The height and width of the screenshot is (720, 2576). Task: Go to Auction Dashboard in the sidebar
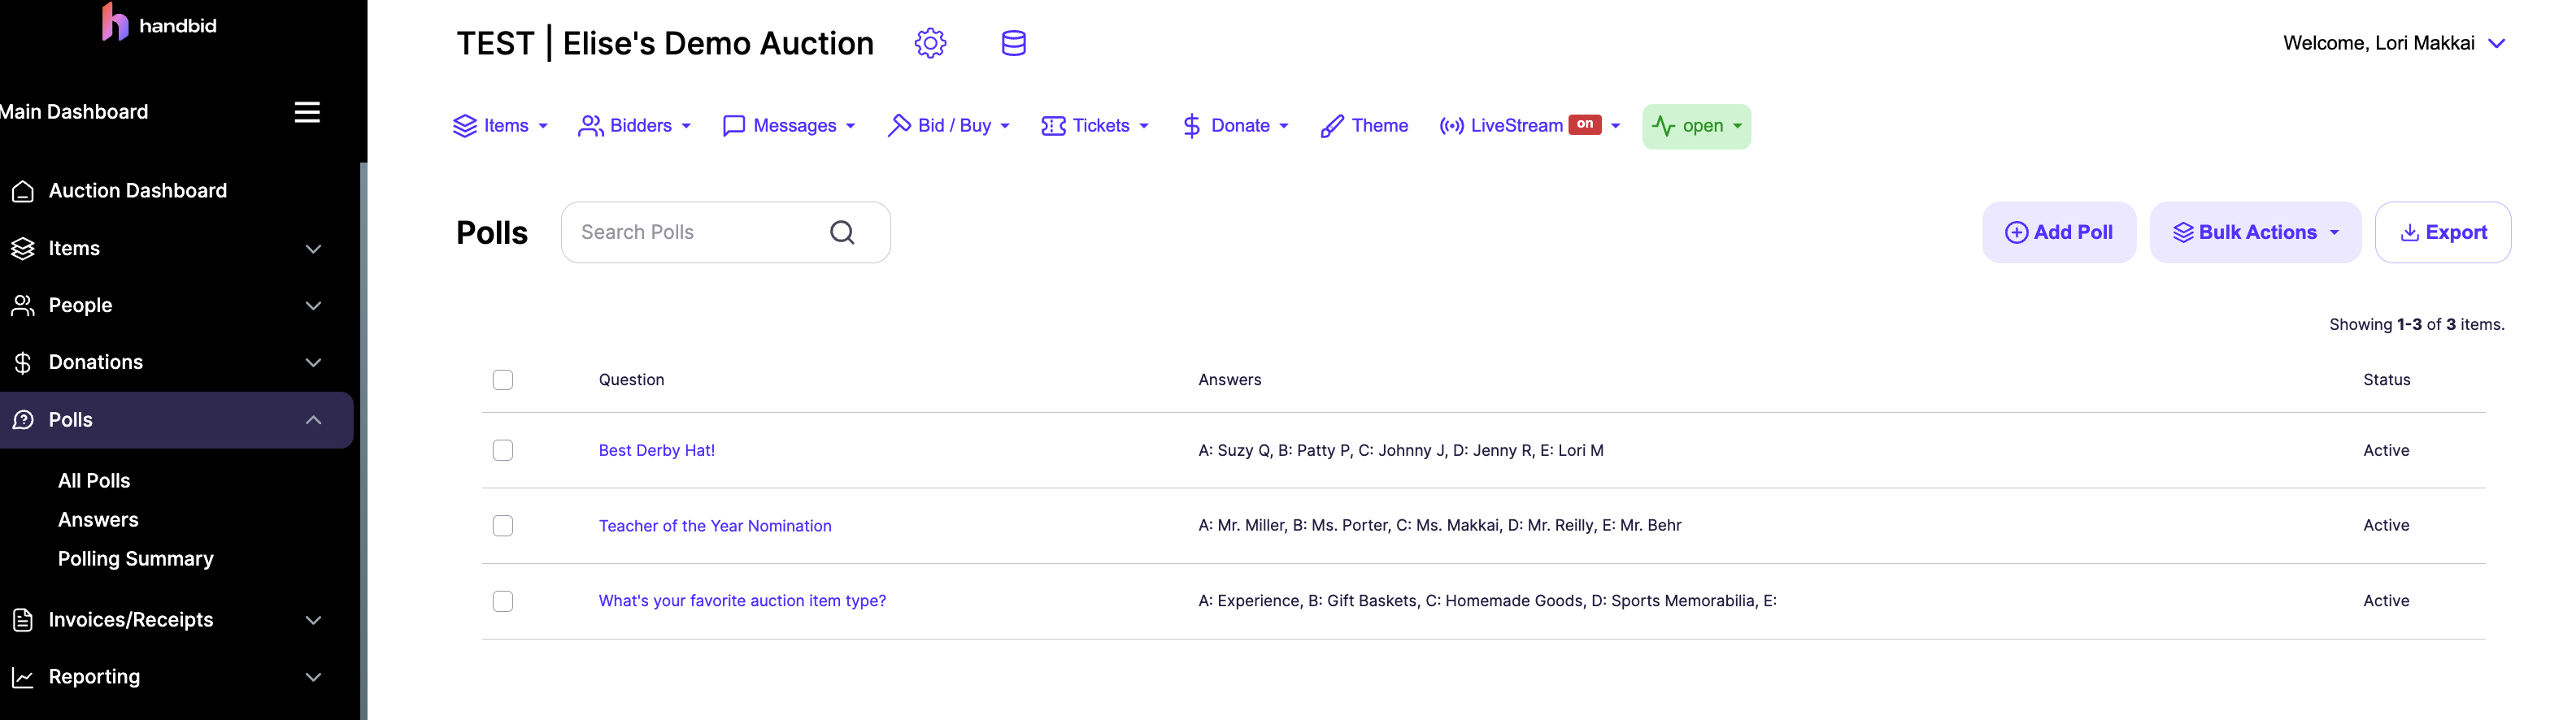138,191
